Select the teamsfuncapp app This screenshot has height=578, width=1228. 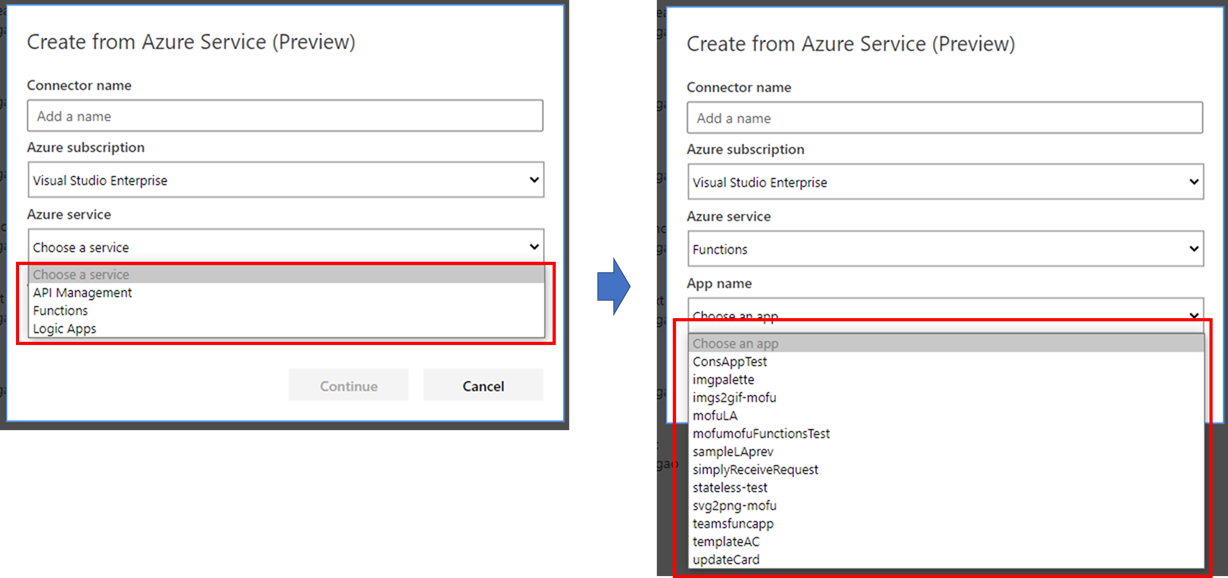[946, 524]
